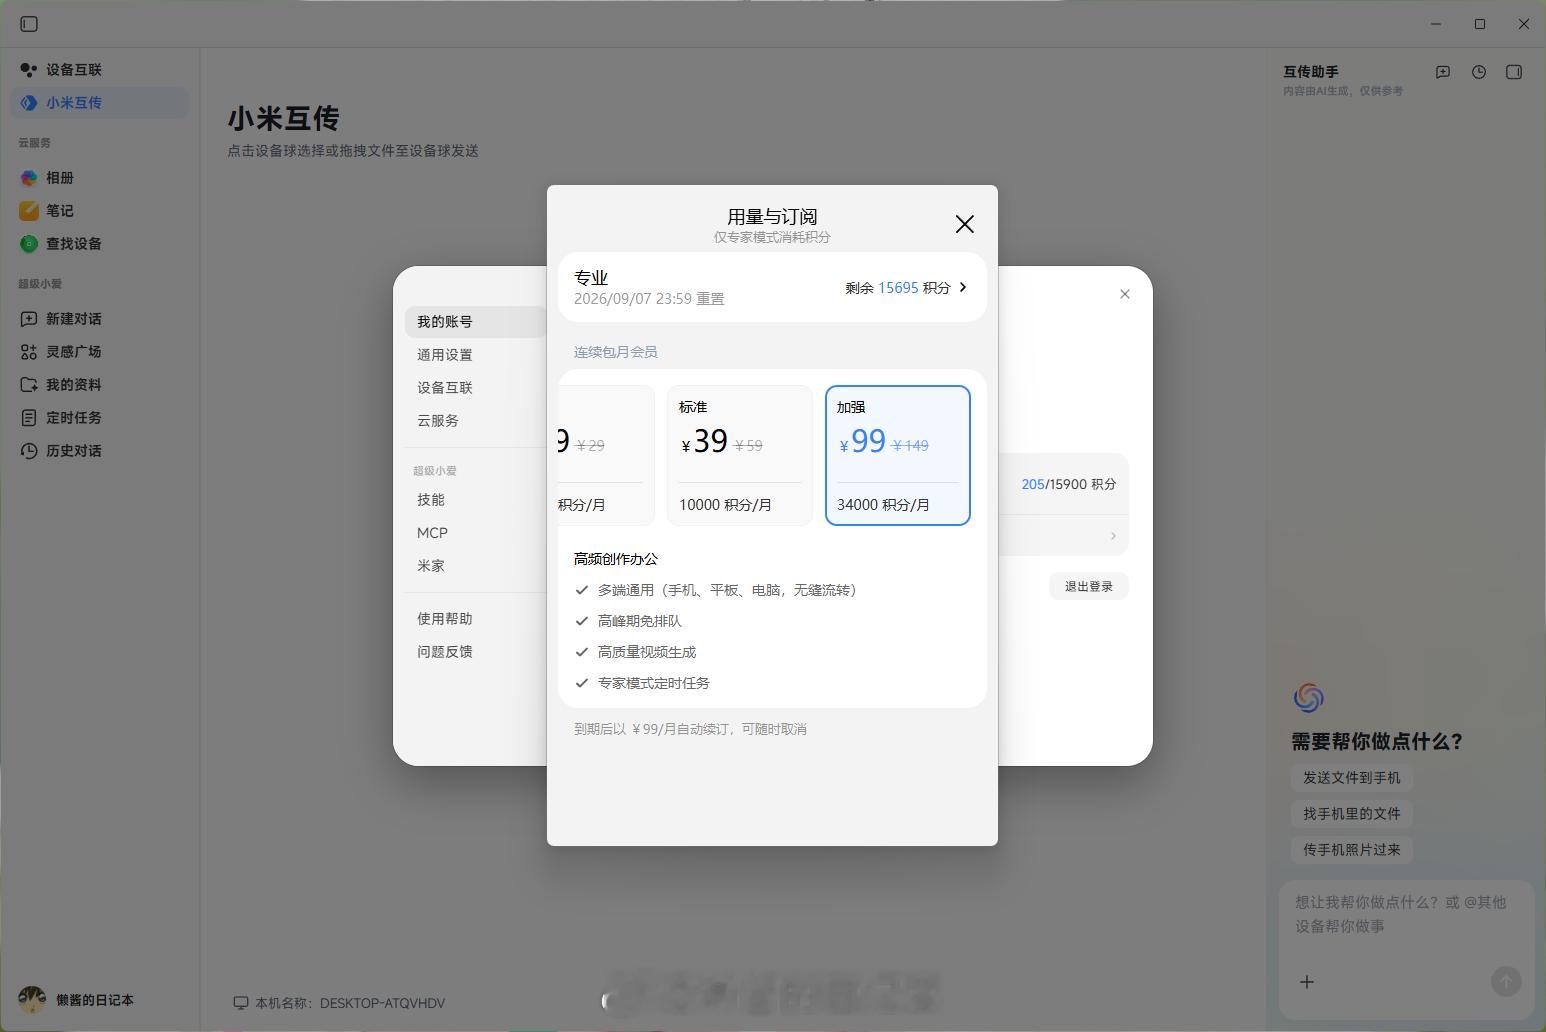This screenshot has height=1032, width=1546.
Task: Select the 加强 ¥99 monthly plan
Action: tap(898, 455)
